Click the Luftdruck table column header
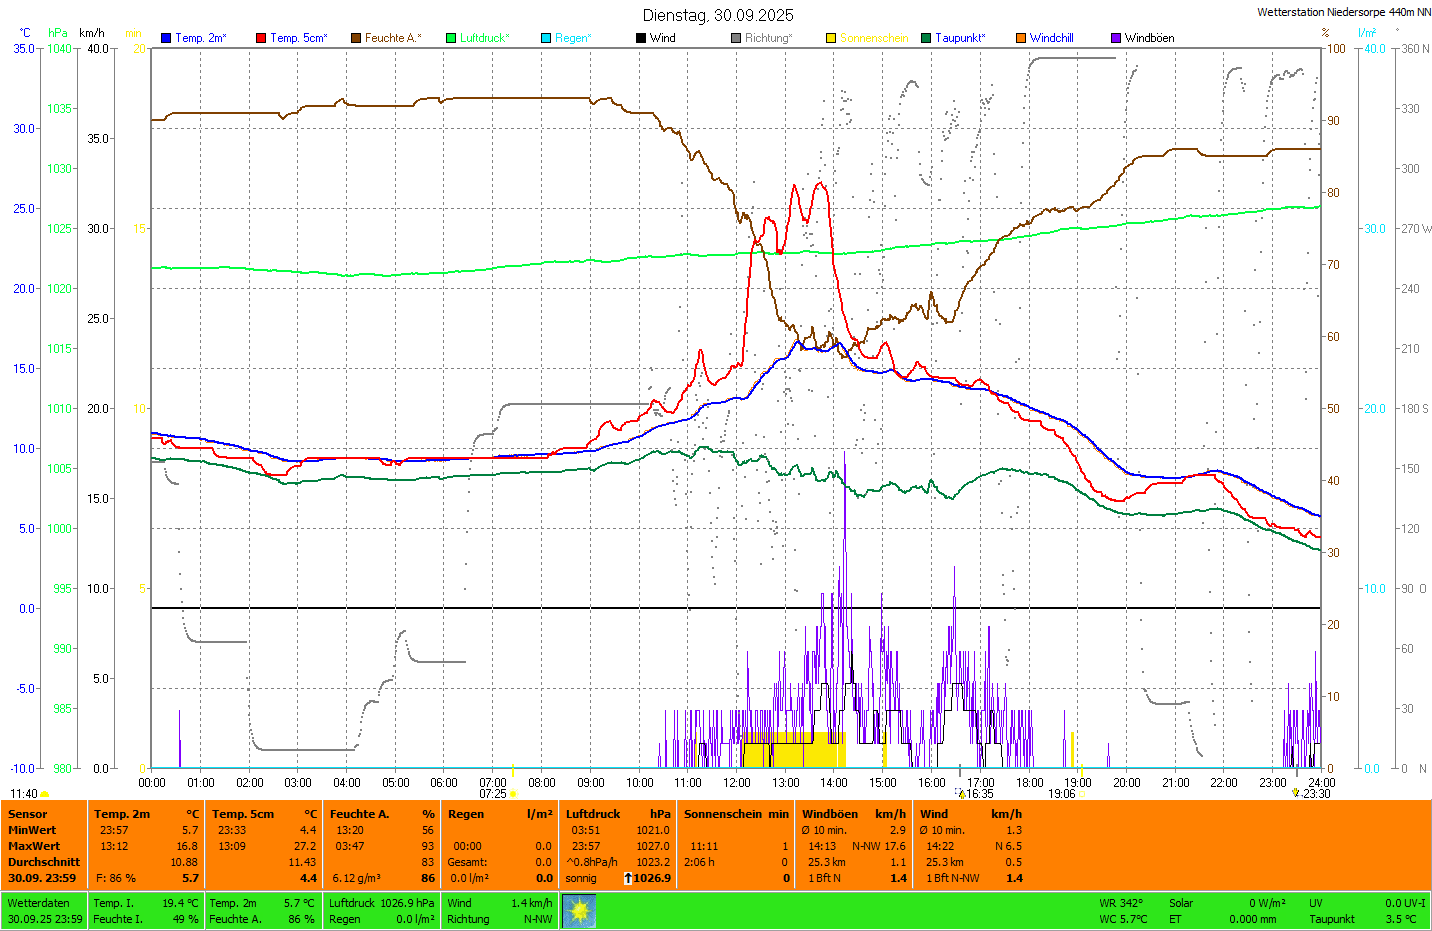 [593, 814]
